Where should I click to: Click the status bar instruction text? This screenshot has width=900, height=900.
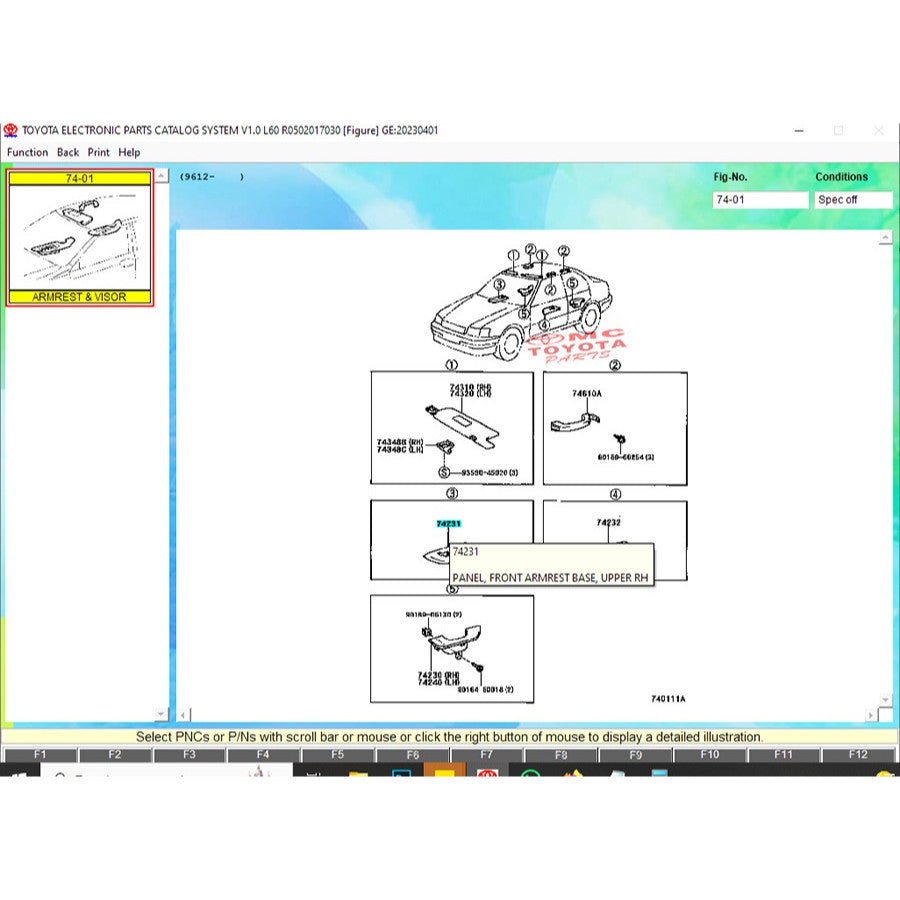(449, 736)
